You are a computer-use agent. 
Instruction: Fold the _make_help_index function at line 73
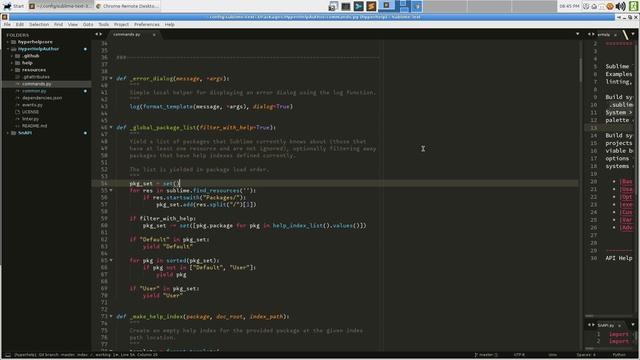(x=111, y=316)
